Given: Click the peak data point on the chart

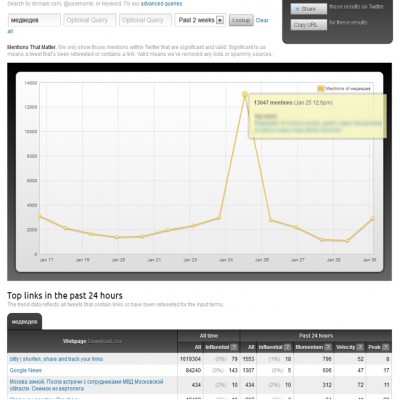Looking at the screenshot, I should [x=245, y=94].
